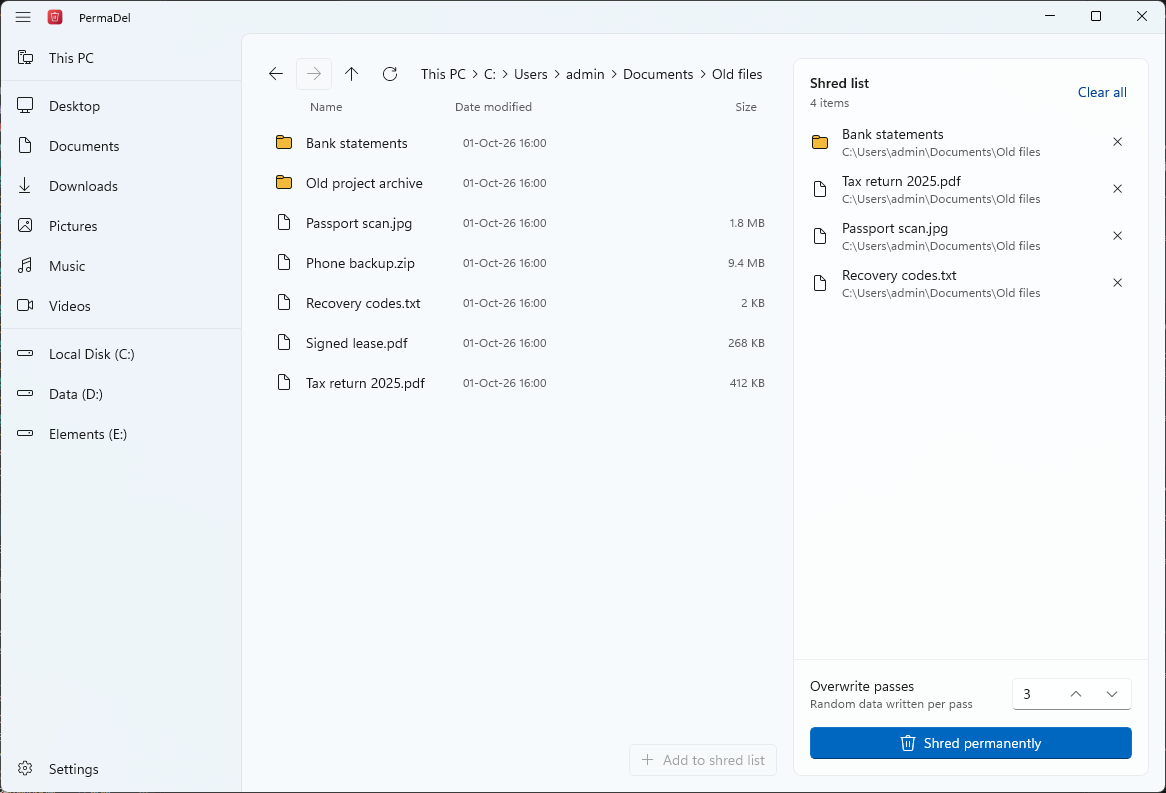
Task: Click the PermaDel app logo icon
Action: point(55,17)
